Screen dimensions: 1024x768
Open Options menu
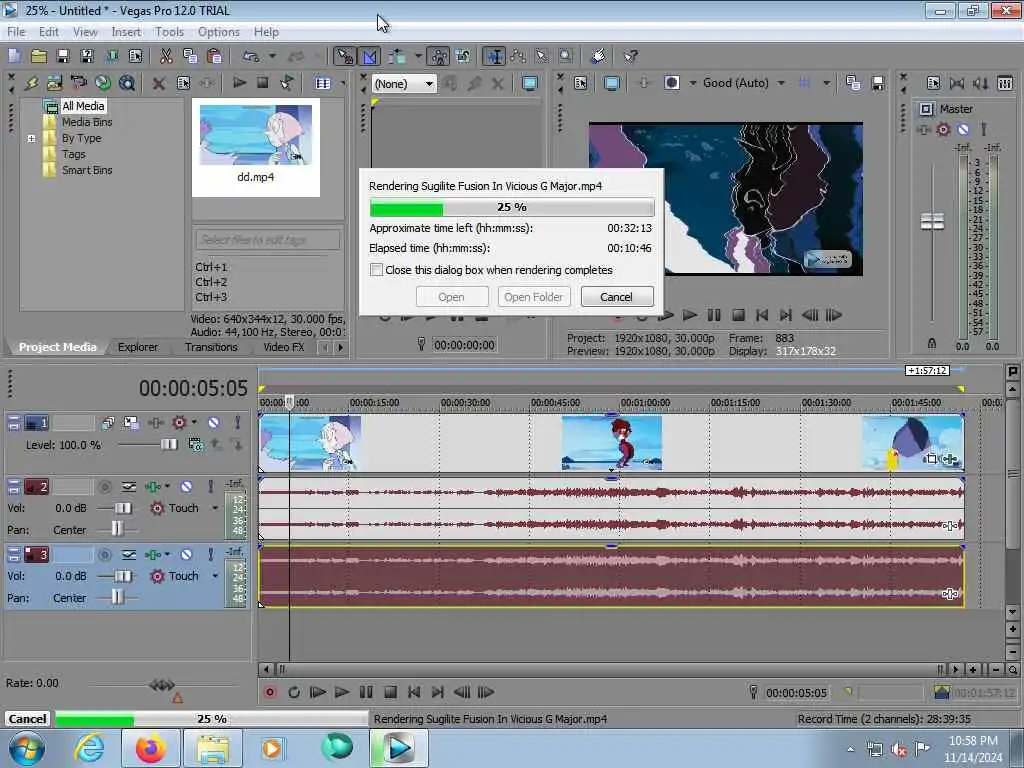(x=219, y=32)
